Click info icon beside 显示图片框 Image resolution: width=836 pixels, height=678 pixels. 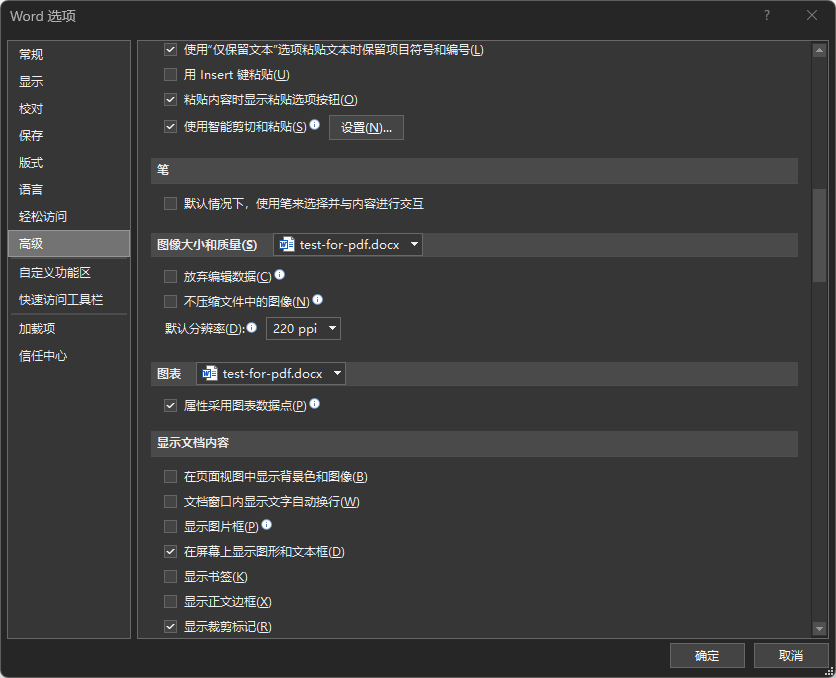pyautogui.click(x=267, y=524)
